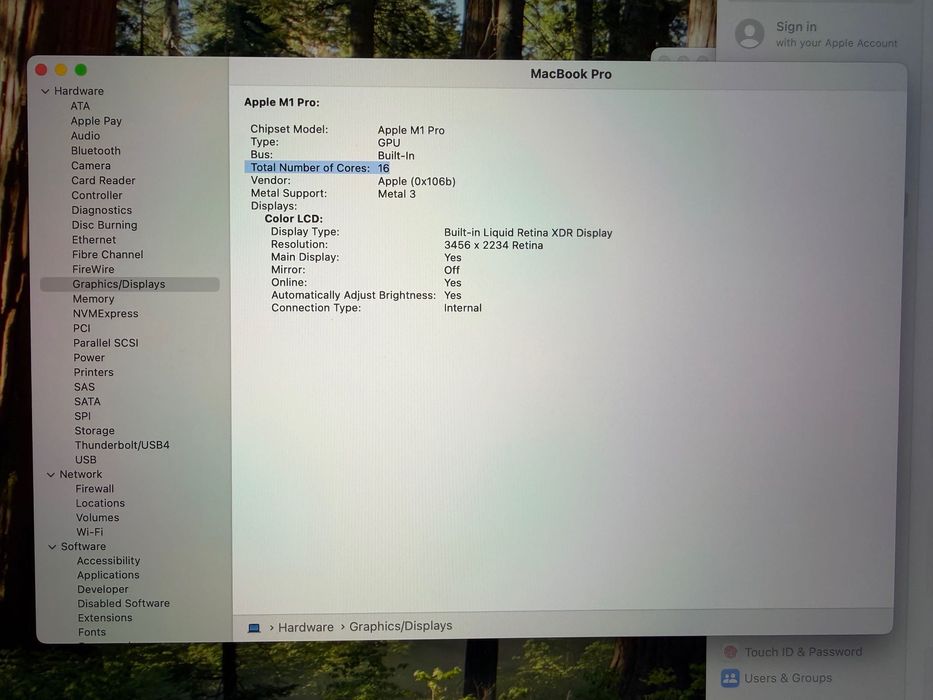Select Firewall under Network
Viewport: 933px width, 700px height.
[x=95, y=489]
